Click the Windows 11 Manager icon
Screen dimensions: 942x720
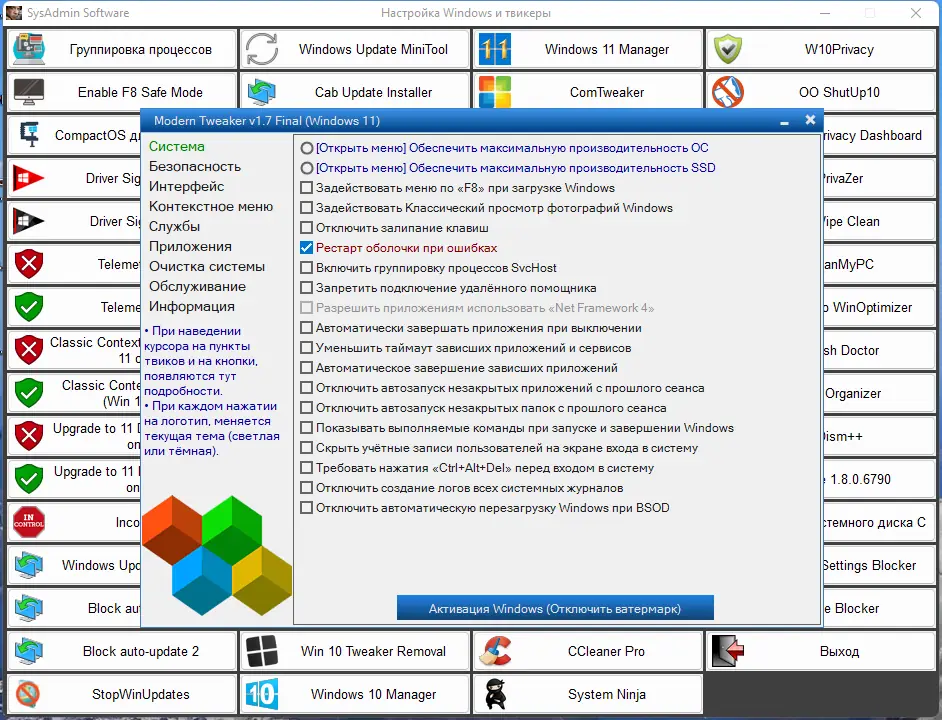pyautogui.click(x=495, y=49)
